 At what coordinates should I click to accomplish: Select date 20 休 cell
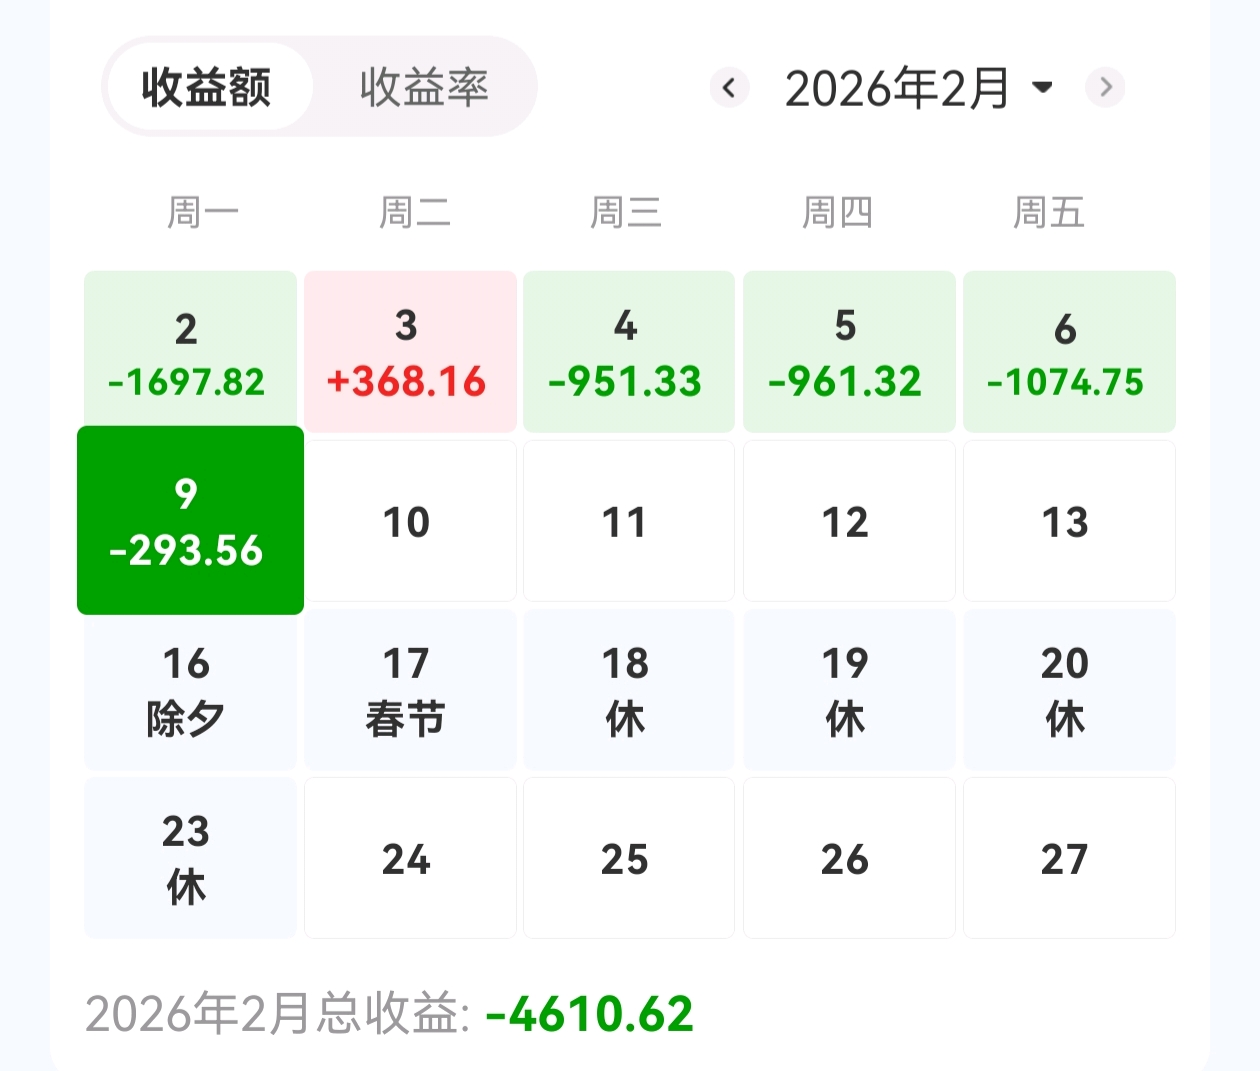point(1069,690)
